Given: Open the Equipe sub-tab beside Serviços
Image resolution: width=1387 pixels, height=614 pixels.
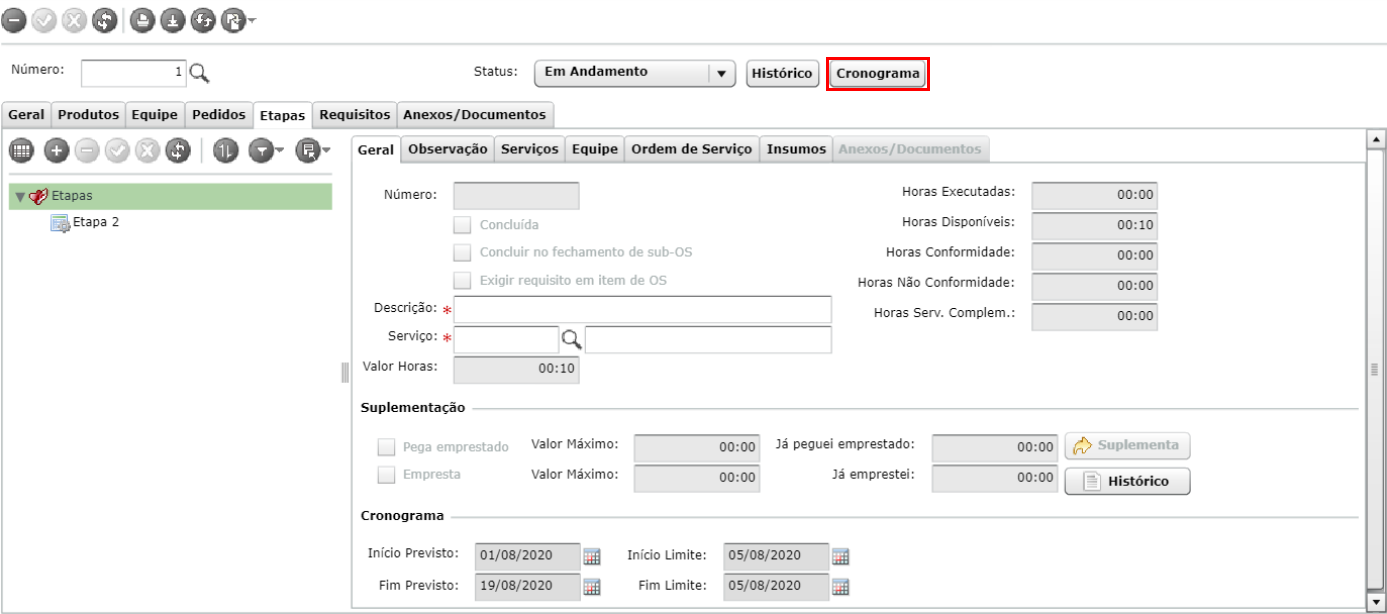Looking at the screenshot, I should coord(594,148).
